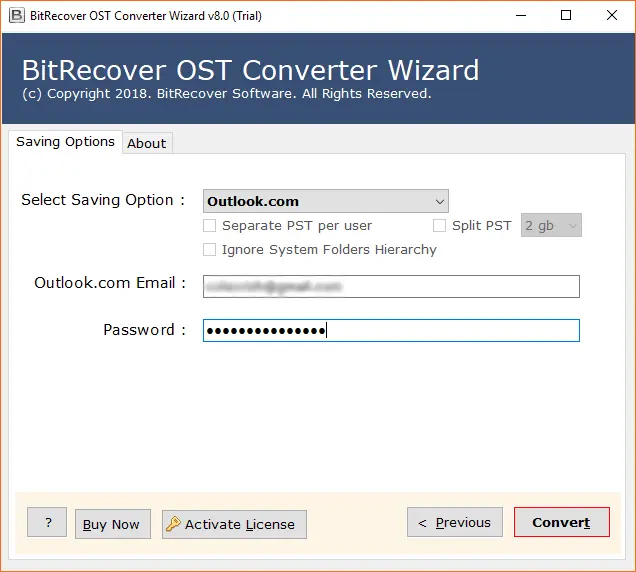
Task: Click inside the Password field
Action: (x=391, y=330)
